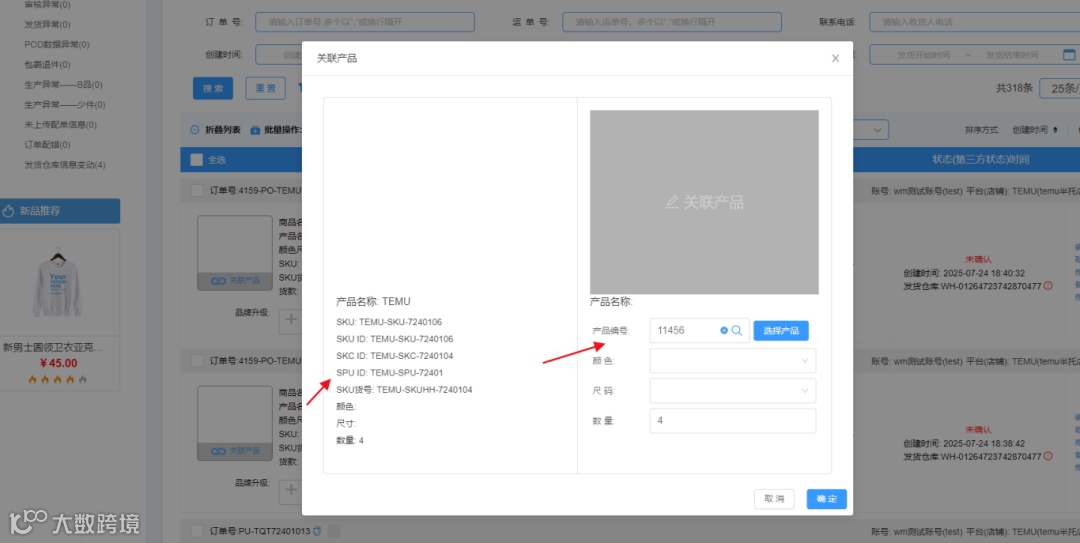1080x543 pixels.
Task: Click the SPU ID: TEMU-SPU-72401 text
Action: 390,373
